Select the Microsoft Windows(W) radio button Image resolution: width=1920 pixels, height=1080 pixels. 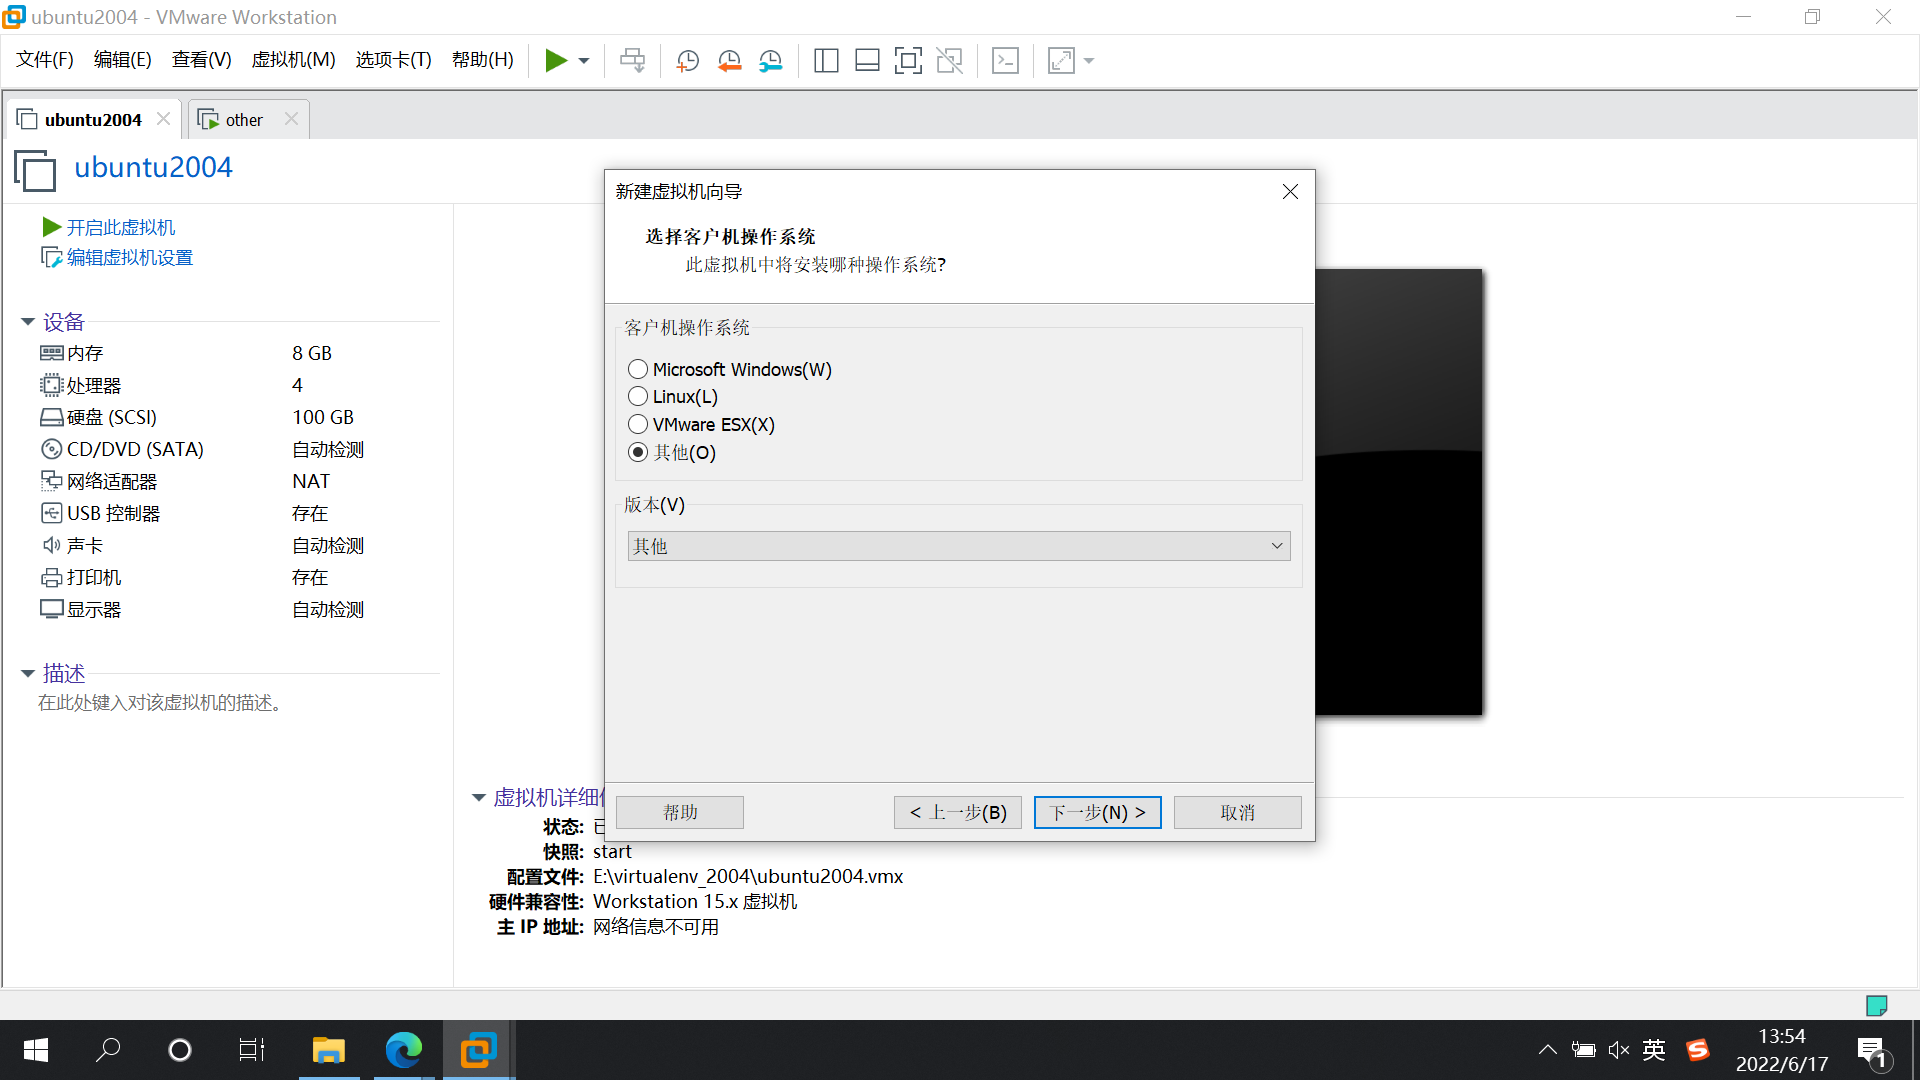(x=637, y=369)
